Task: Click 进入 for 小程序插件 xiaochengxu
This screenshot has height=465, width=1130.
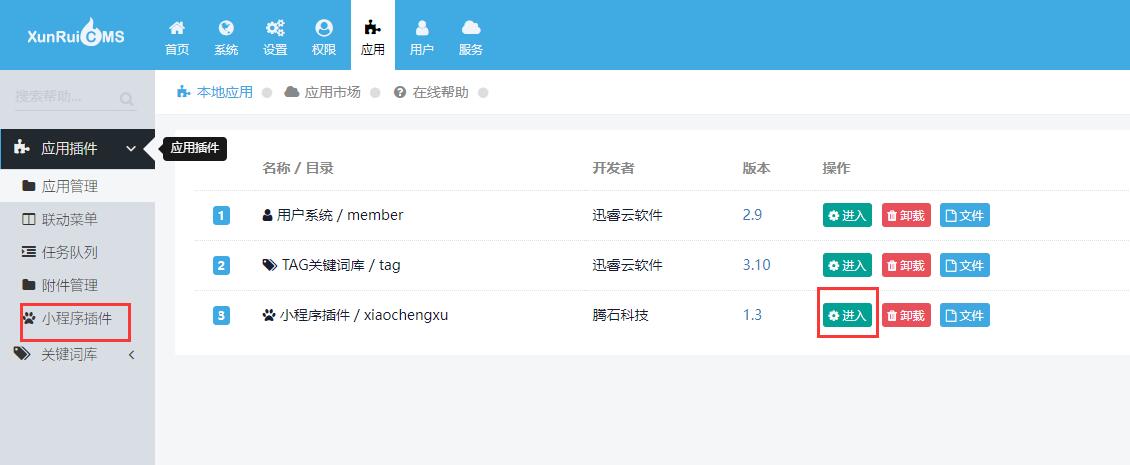Action: (848, 315)
